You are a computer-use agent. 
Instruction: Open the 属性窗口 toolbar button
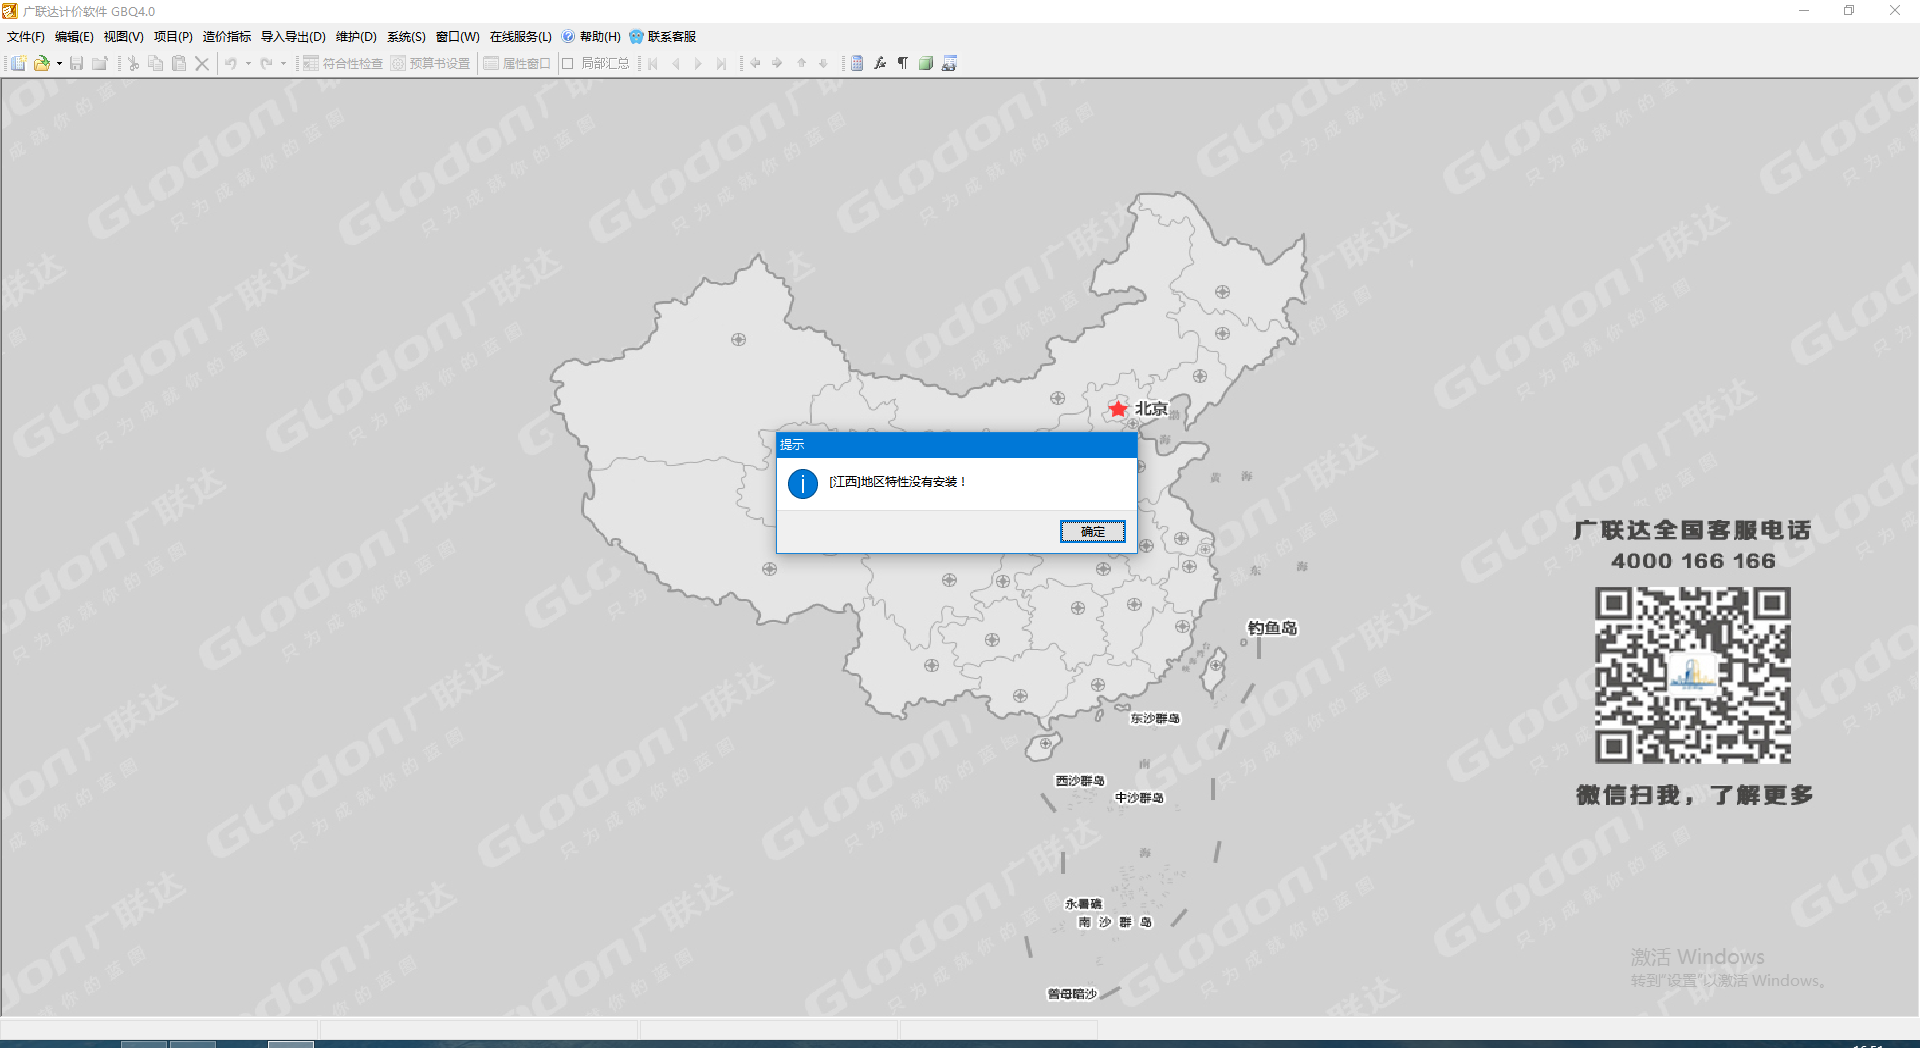pos(517,63)
